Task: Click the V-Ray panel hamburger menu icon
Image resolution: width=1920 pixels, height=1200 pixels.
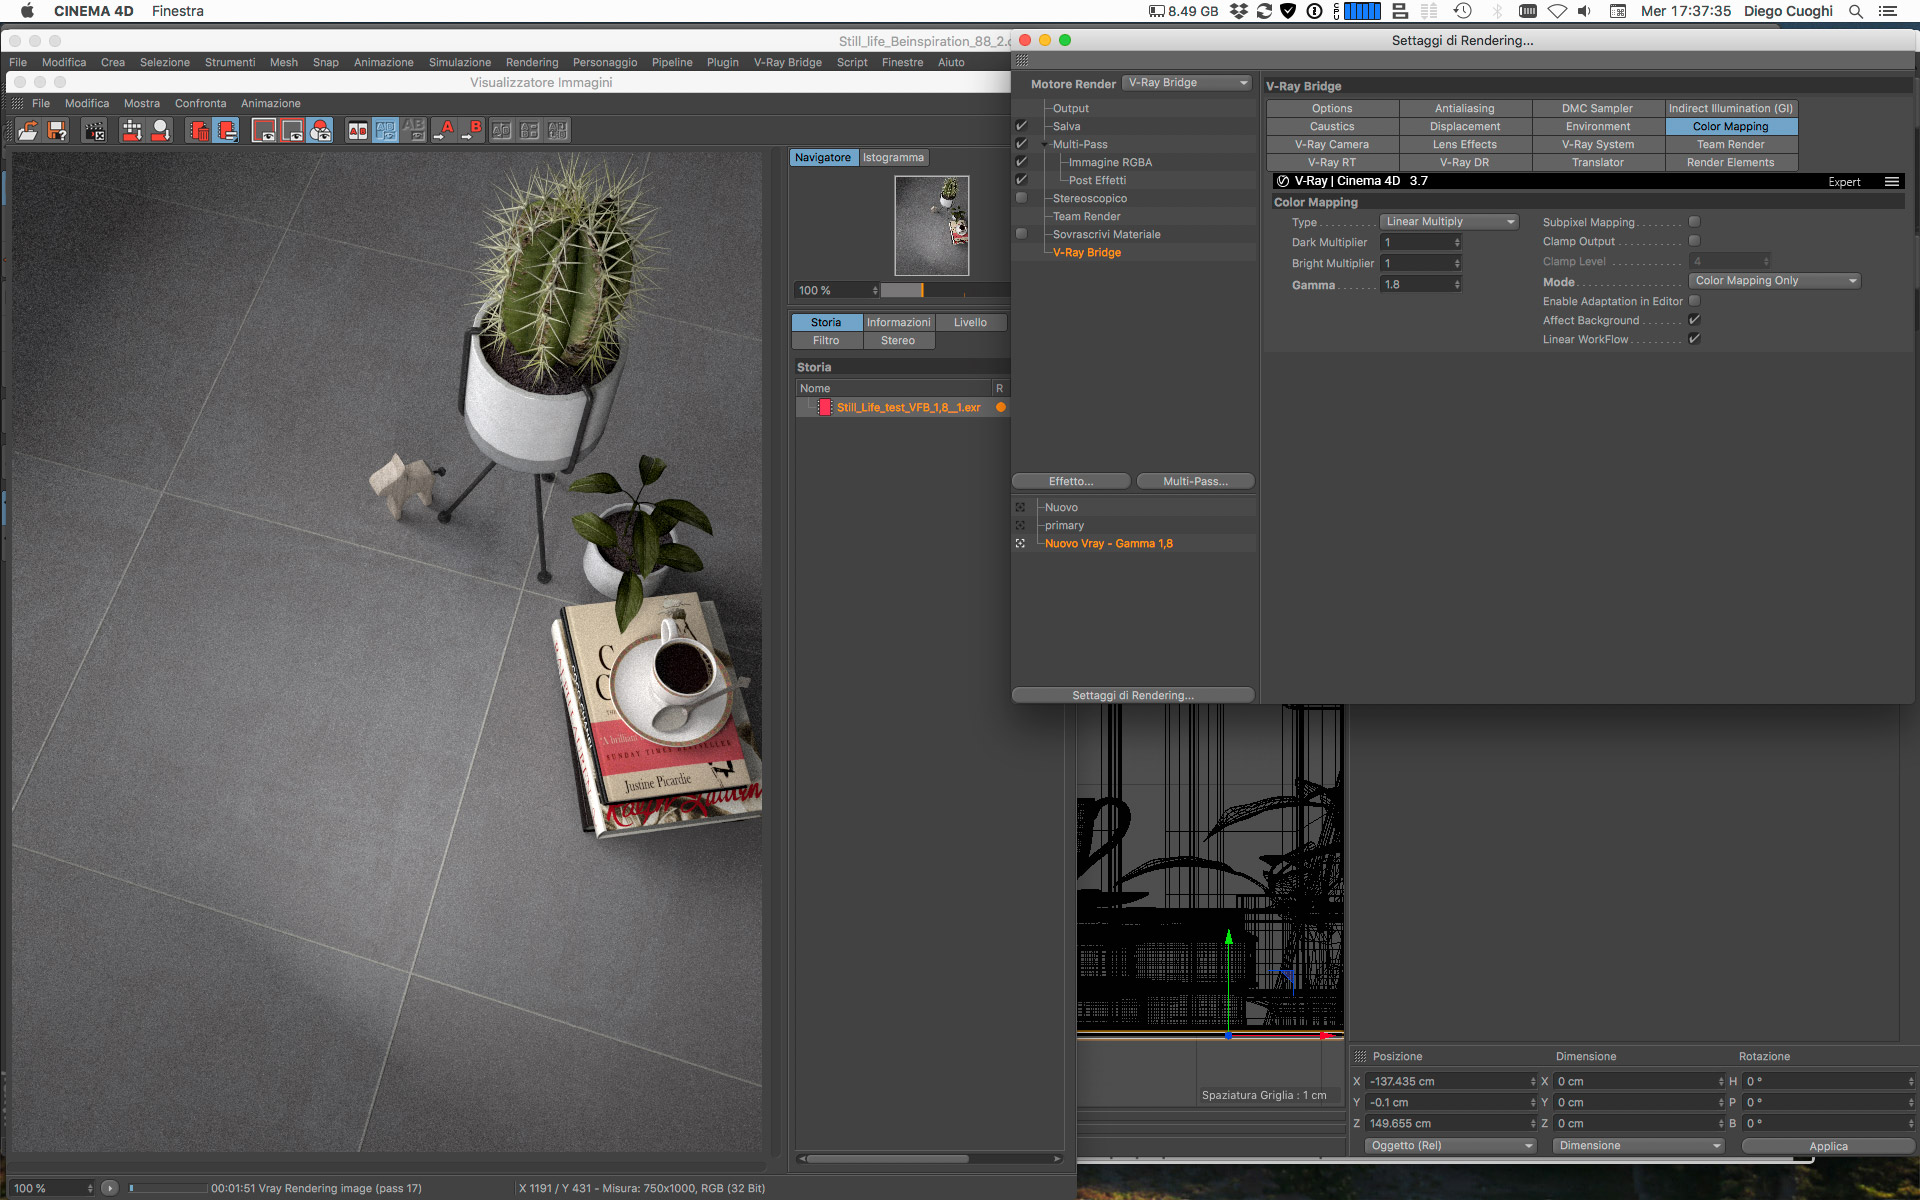Action: click(x=1892, y=181)
